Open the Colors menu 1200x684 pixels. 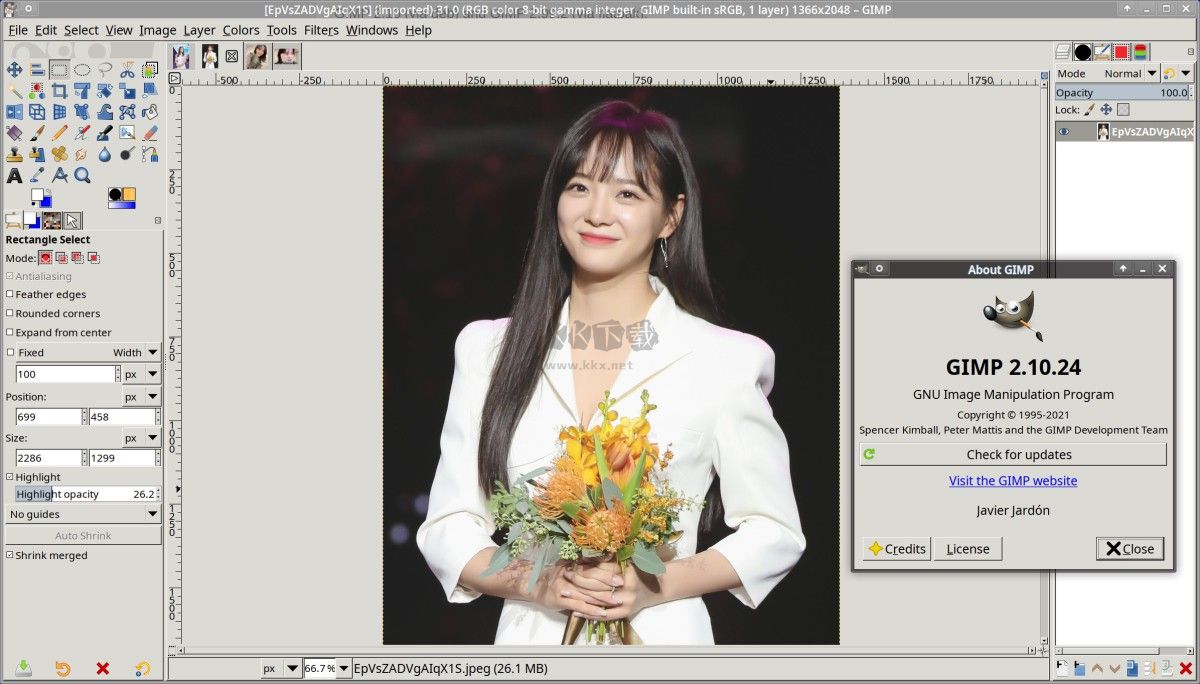[241, 30]
